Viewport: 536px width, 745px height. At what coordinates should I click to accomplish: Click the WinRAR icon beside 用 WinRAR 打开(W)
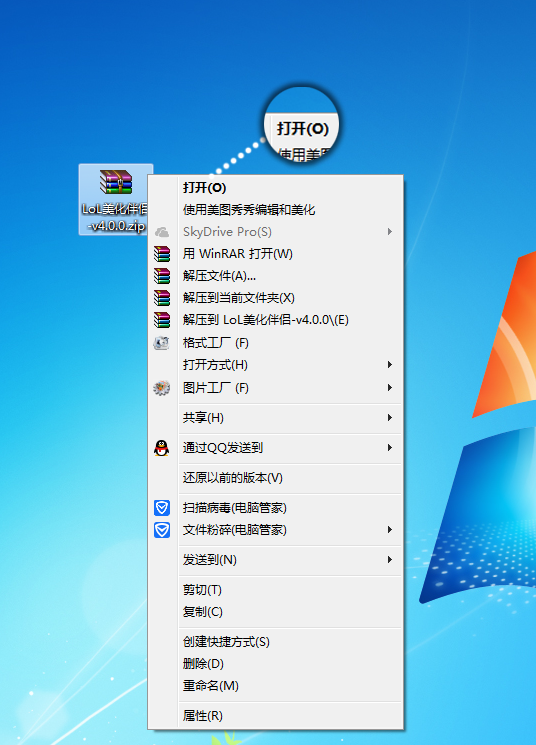(x=162, y=254)
